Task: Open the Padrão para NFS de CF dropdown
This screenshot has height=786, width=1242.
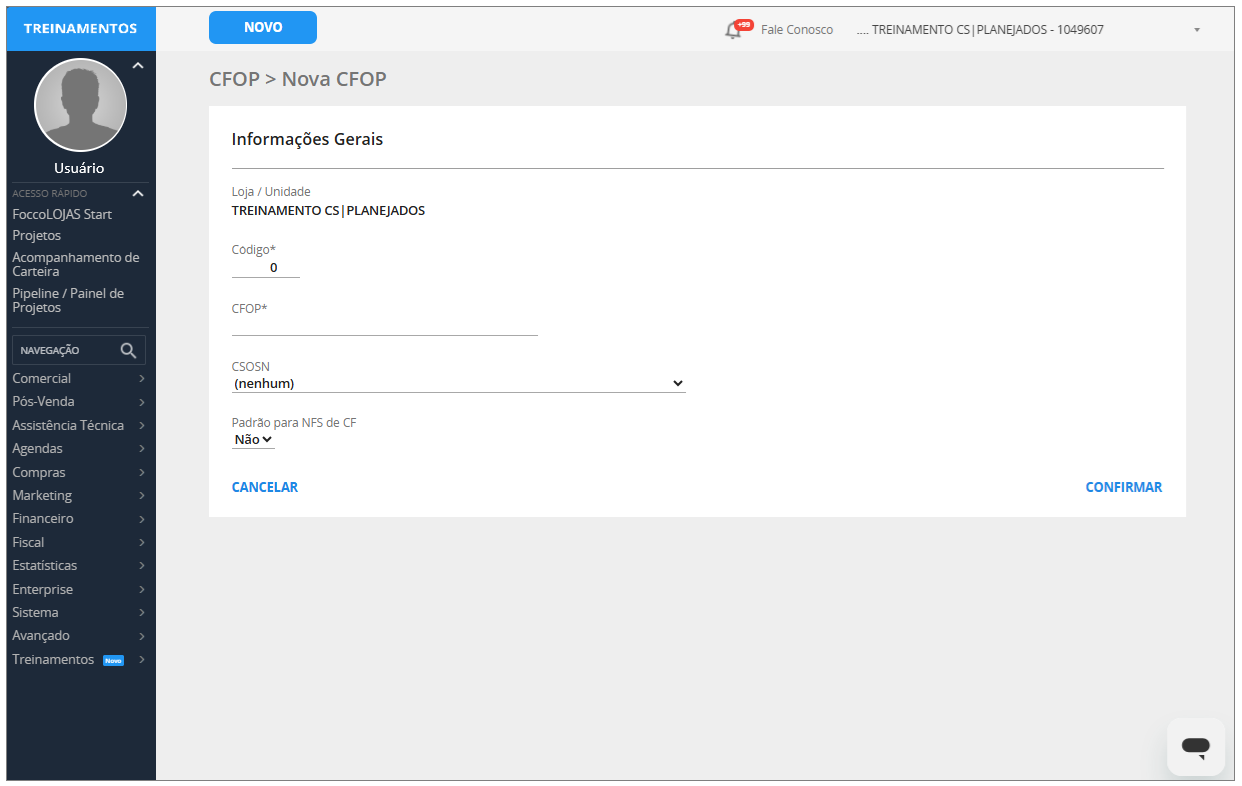Action: (253, 439)
